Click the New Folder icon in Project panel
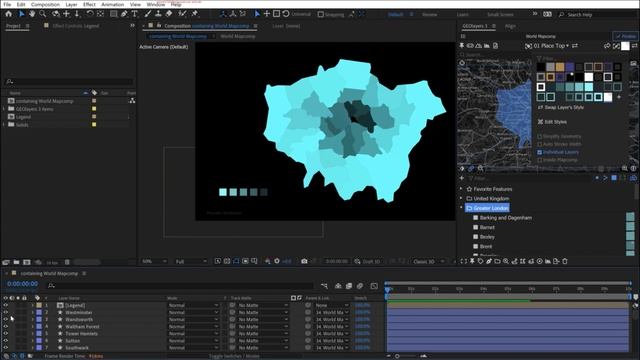This screenshot has height=360, width=640. click(16, 262)
